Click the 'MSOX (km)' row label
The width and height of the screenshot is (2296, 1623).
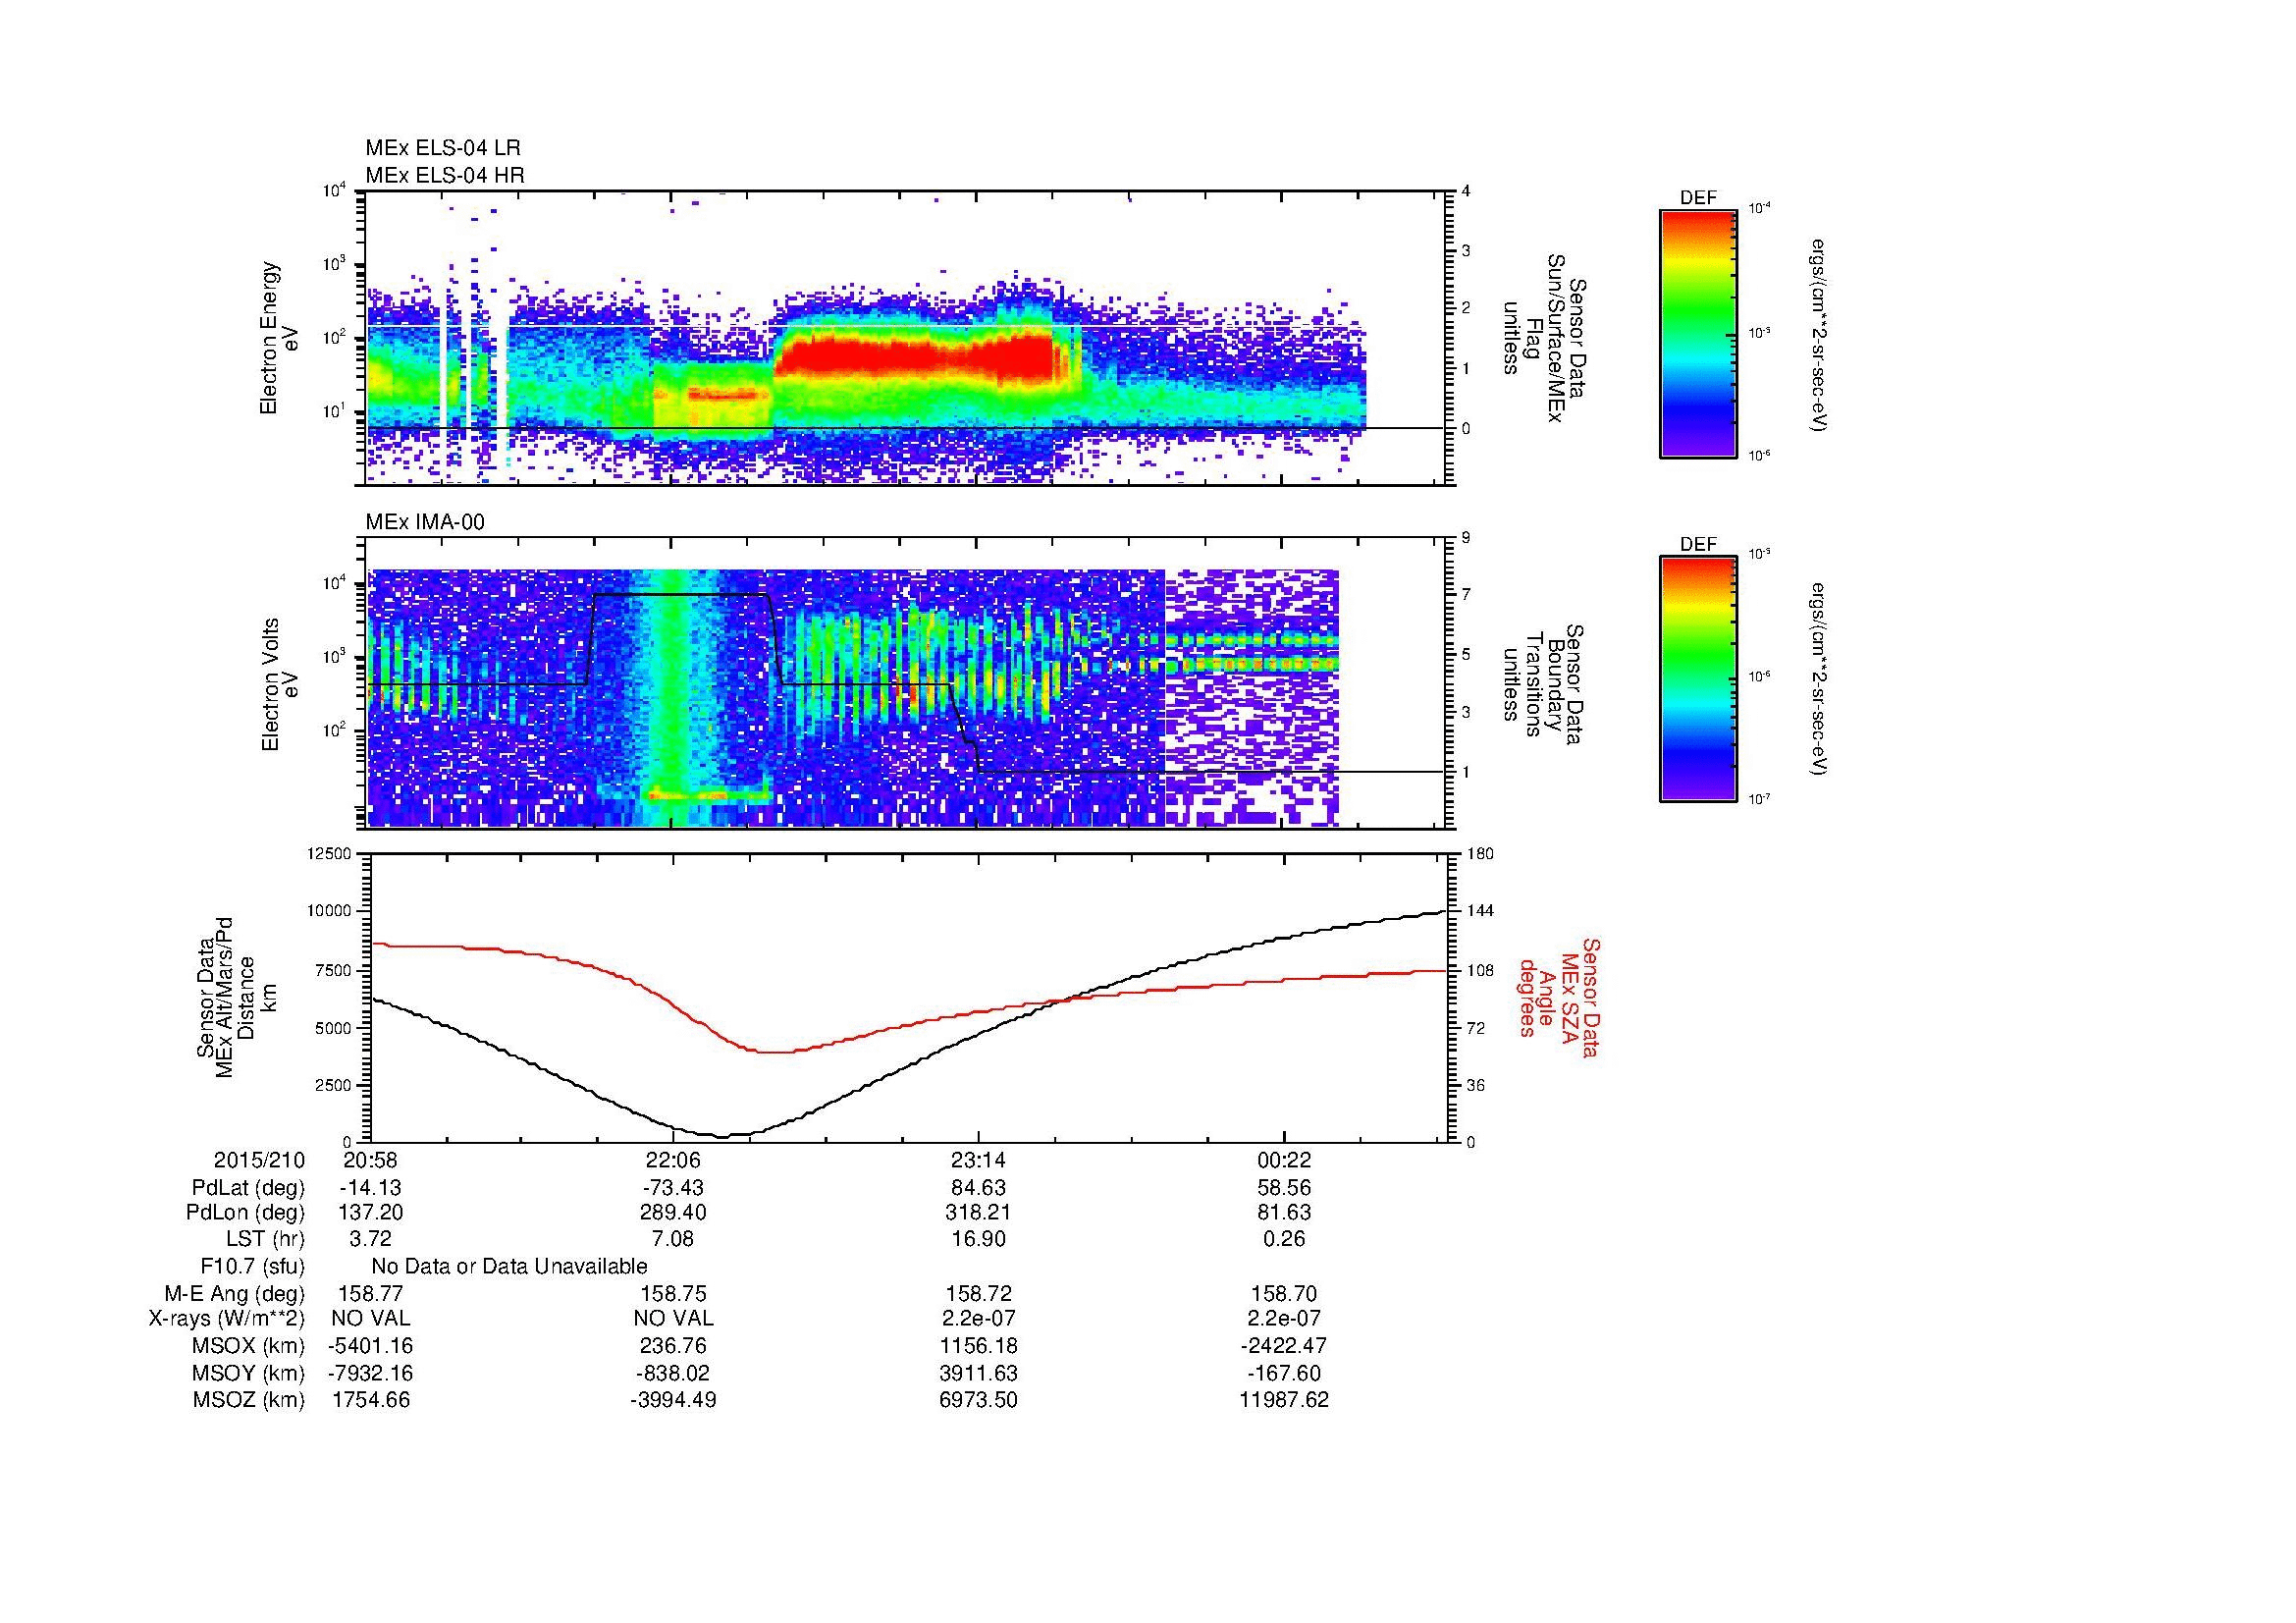coord(250,1346)
